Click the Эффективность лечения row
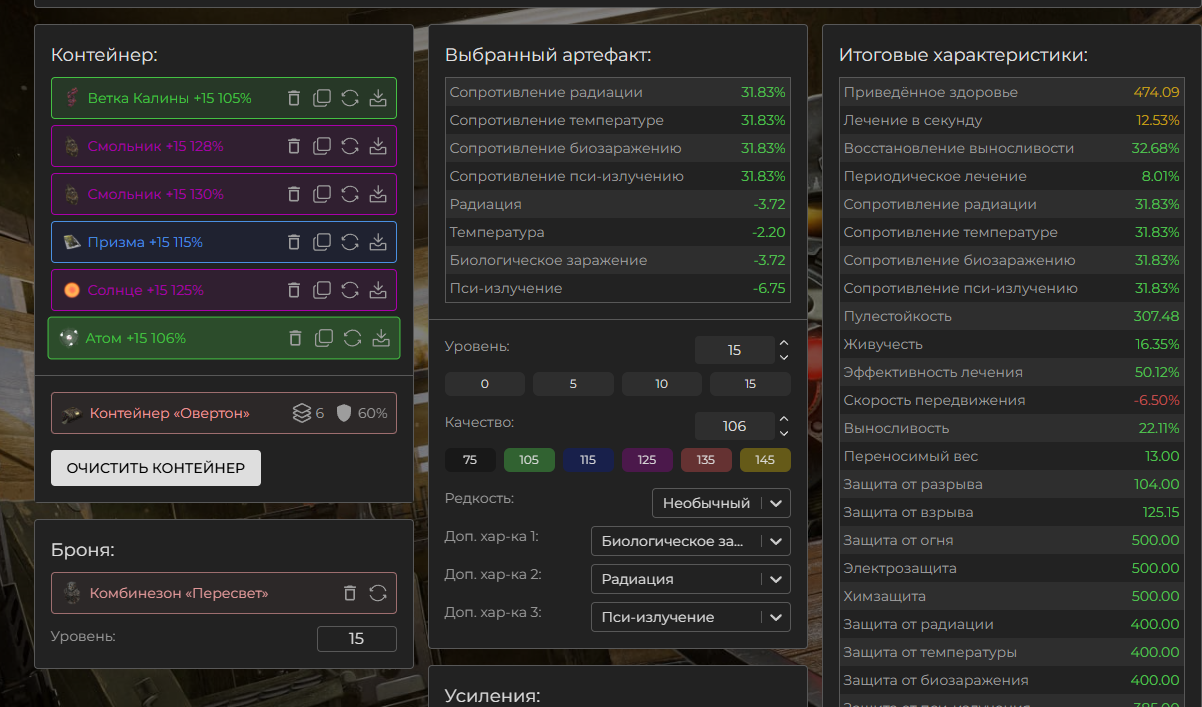Viewport: 1202px width, 707px height. [1012, 372]
